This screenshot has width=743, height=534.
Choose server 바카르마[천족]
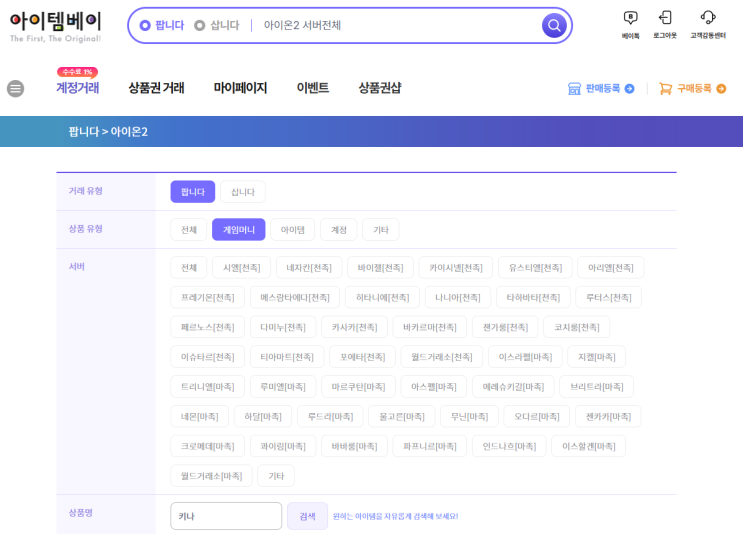coord(430,327)
